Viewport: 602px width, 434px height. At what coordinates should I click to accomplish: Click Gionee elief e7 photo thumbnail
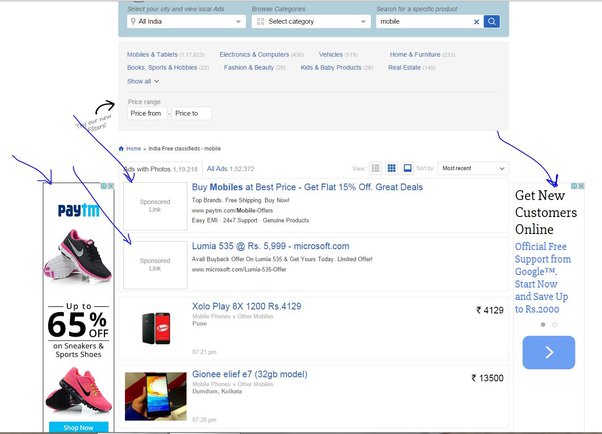pos(156,396)
